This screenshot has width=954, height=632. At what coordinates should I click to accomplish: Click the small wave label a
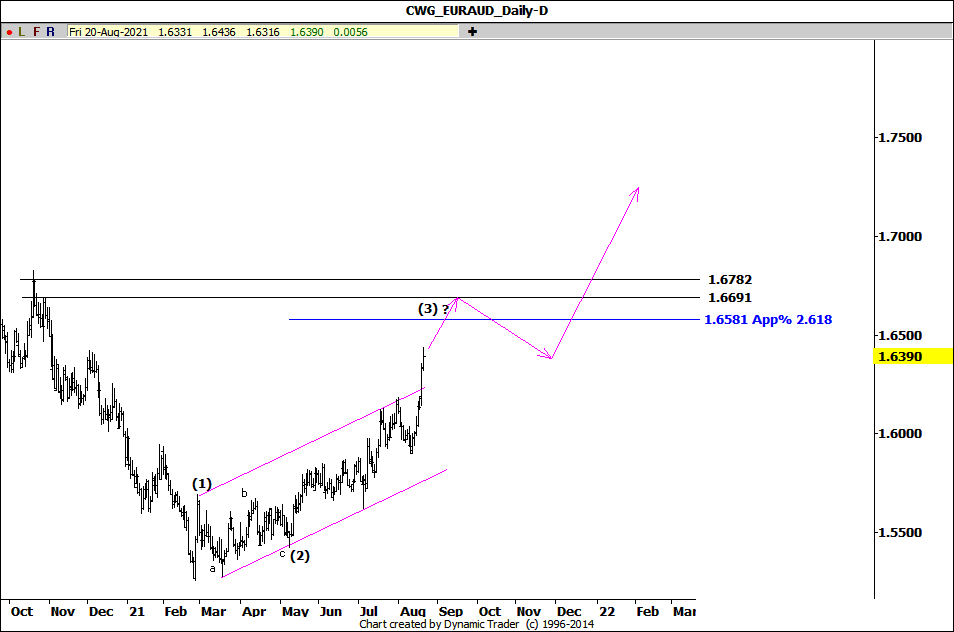click(x=212, y=569)
